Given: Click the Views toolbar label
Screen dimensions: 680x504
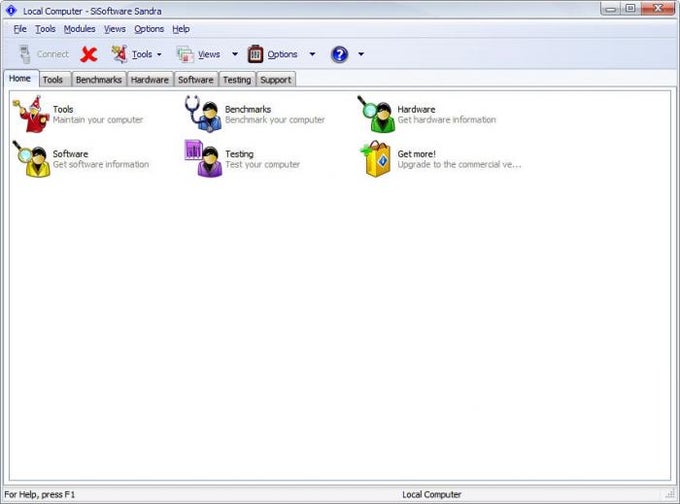Looking at the screenshot, I should coord(209,54).
